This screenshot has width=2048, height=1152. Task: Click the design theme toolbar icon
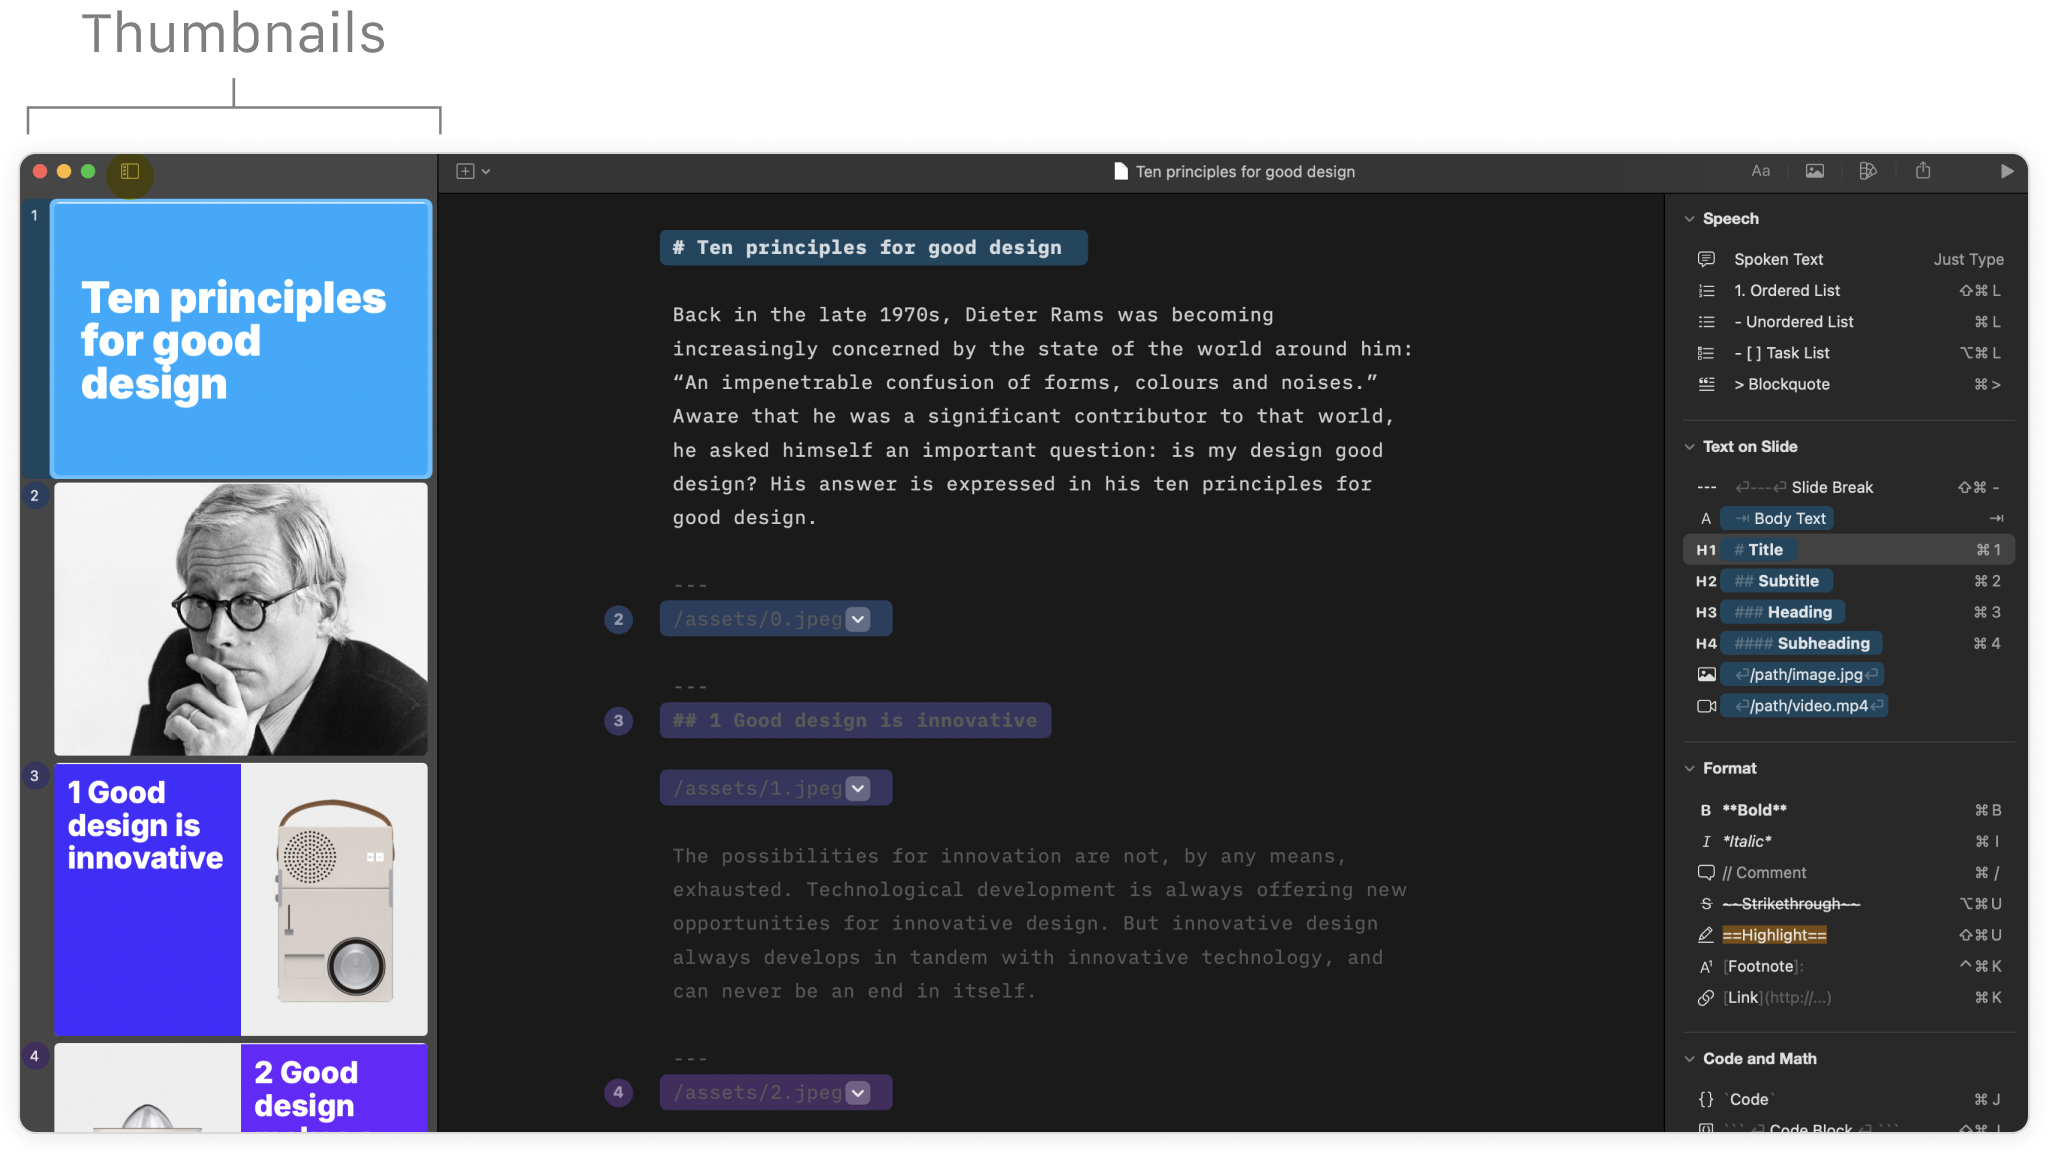[x=1867, y=171]
